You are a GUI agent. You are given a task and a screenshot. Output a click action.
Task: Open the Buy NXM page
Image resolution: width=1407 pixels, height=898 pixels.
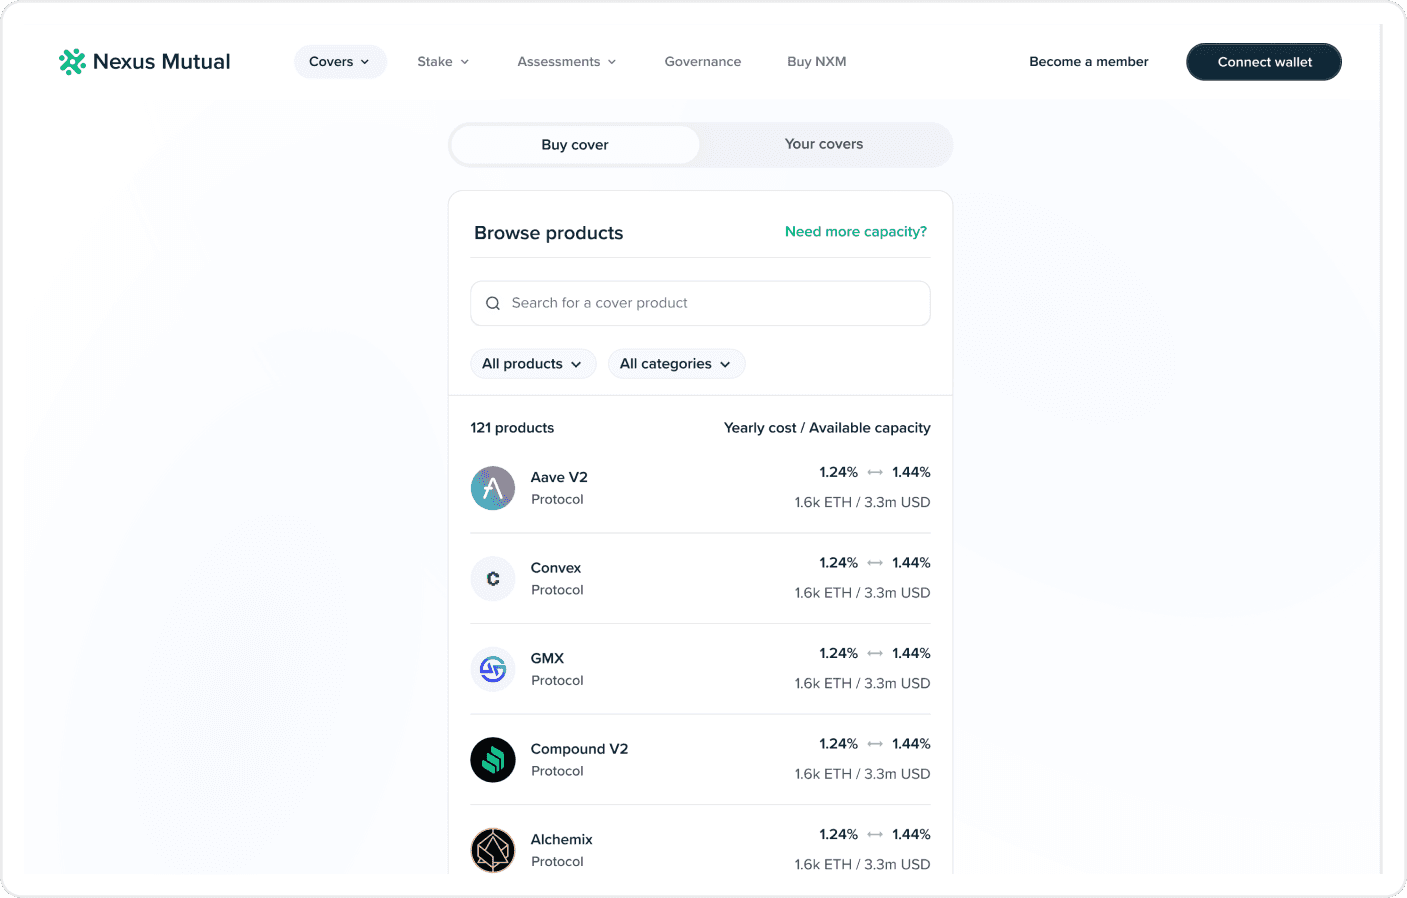[817, 62]
